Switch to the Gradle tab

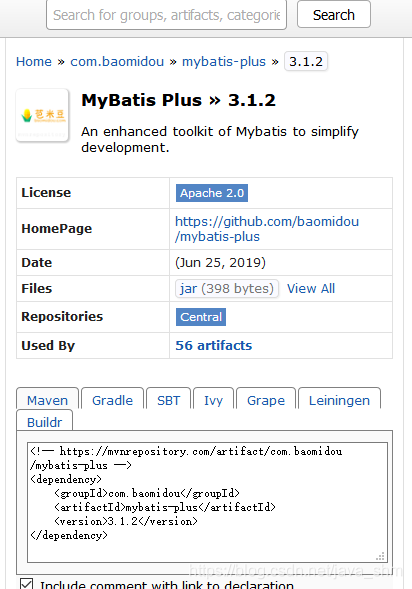[x=113, y=400]
